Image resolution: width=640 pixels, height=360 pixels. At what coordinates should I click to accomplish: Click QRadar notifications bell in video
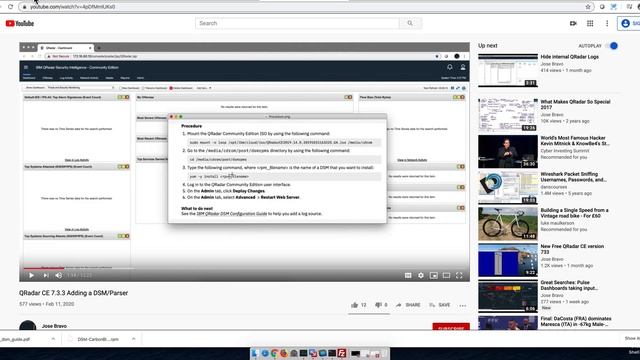tap(450, 67)
